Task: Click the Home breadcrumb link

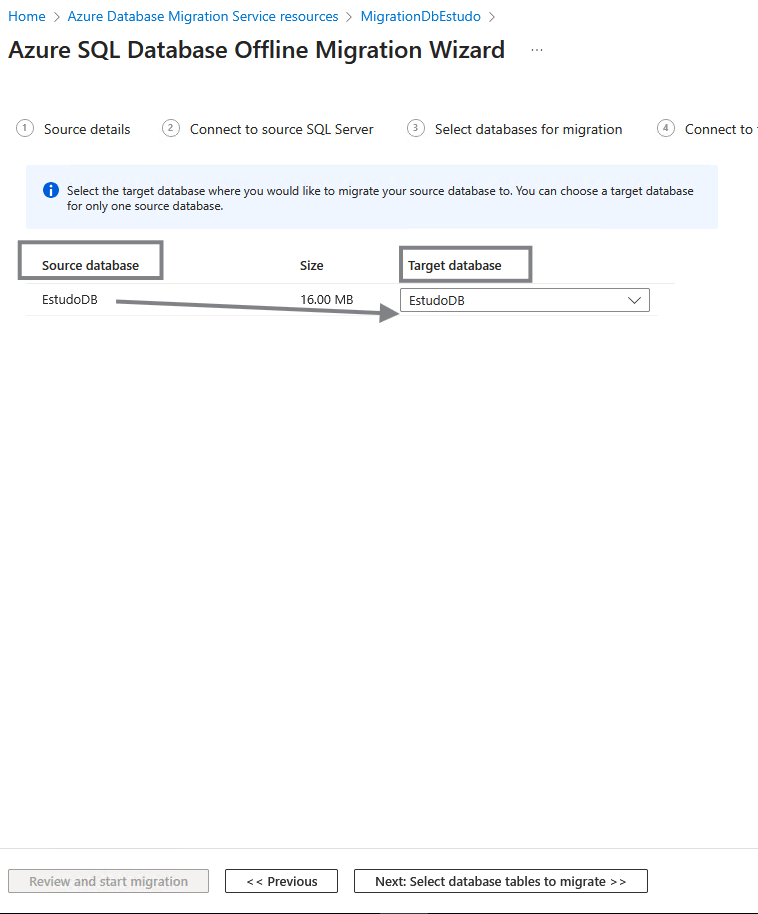Action: tap(27, 17)
